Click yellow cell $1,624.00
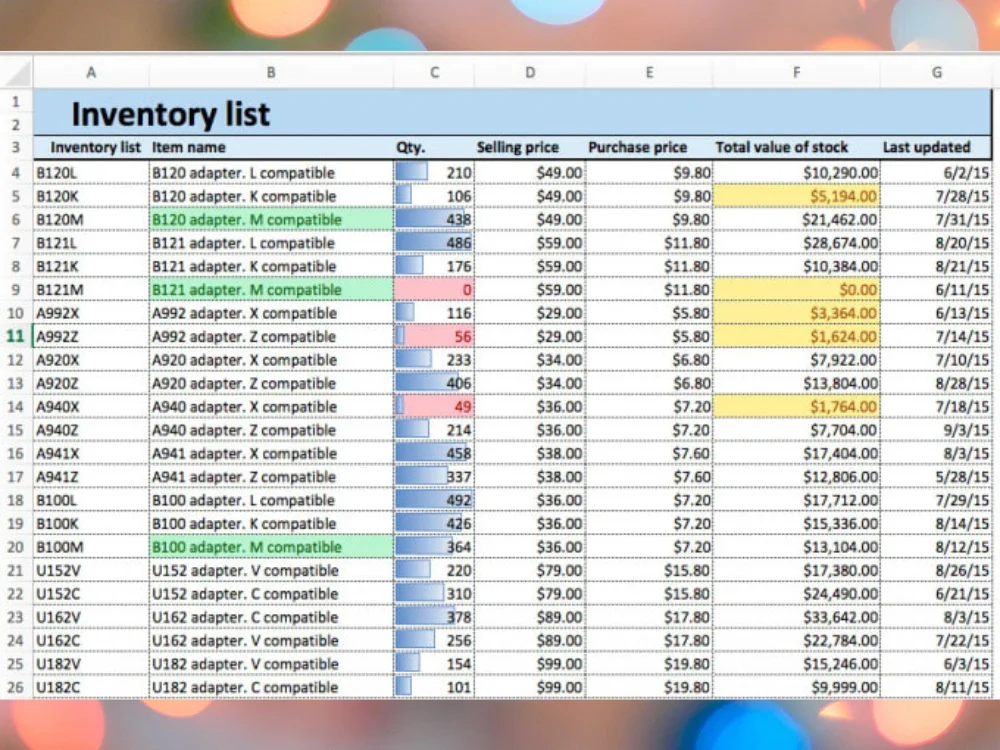Image resolution: width=1000 pixels, height=750 pixels. click(x=796, y=336)
